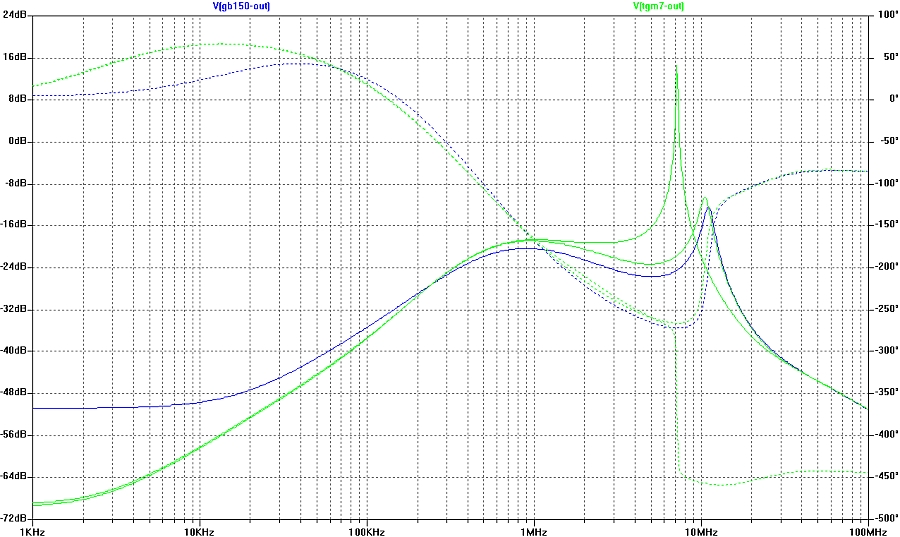
Task: Click the 1KHz frequency axis label
Action: [x=33, y=532]
